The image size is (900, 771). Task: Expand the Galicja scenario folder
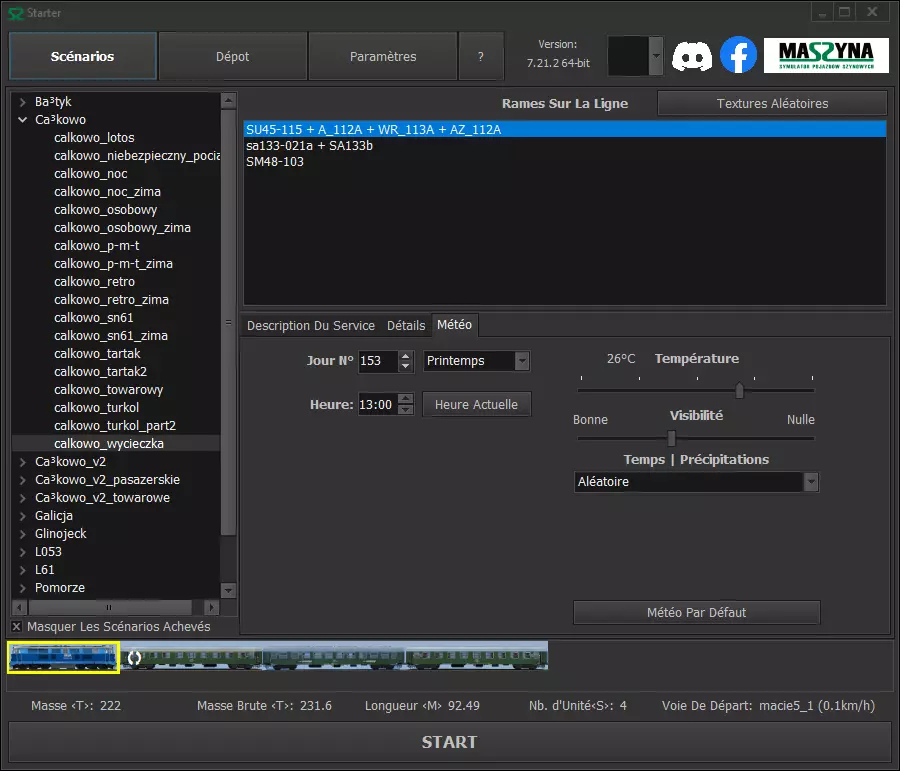24,516
